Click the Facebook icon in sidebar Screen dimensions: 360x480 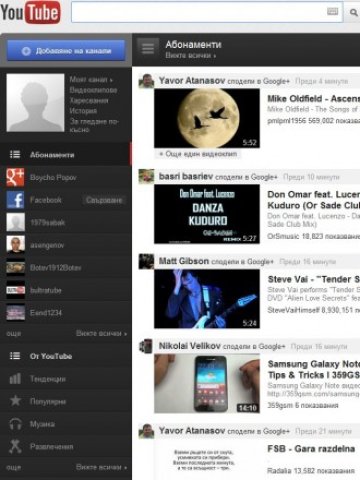click(15, 200)
